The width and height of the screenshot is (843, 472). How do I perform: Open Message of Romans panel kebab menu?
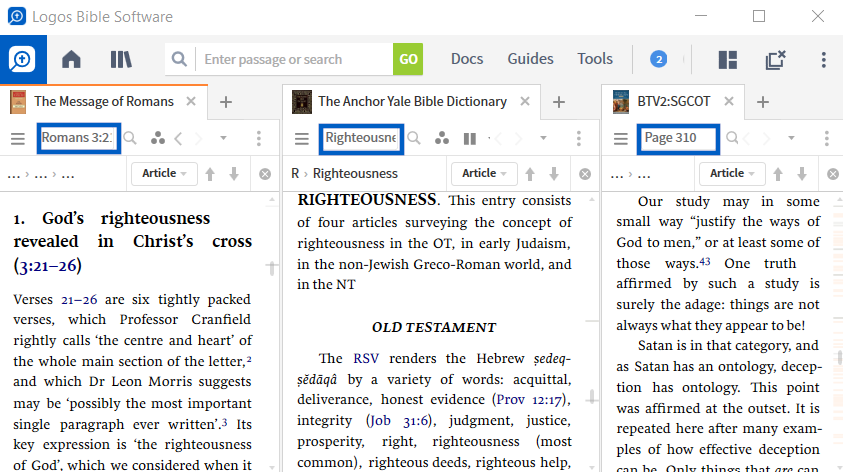click(259, 139)
